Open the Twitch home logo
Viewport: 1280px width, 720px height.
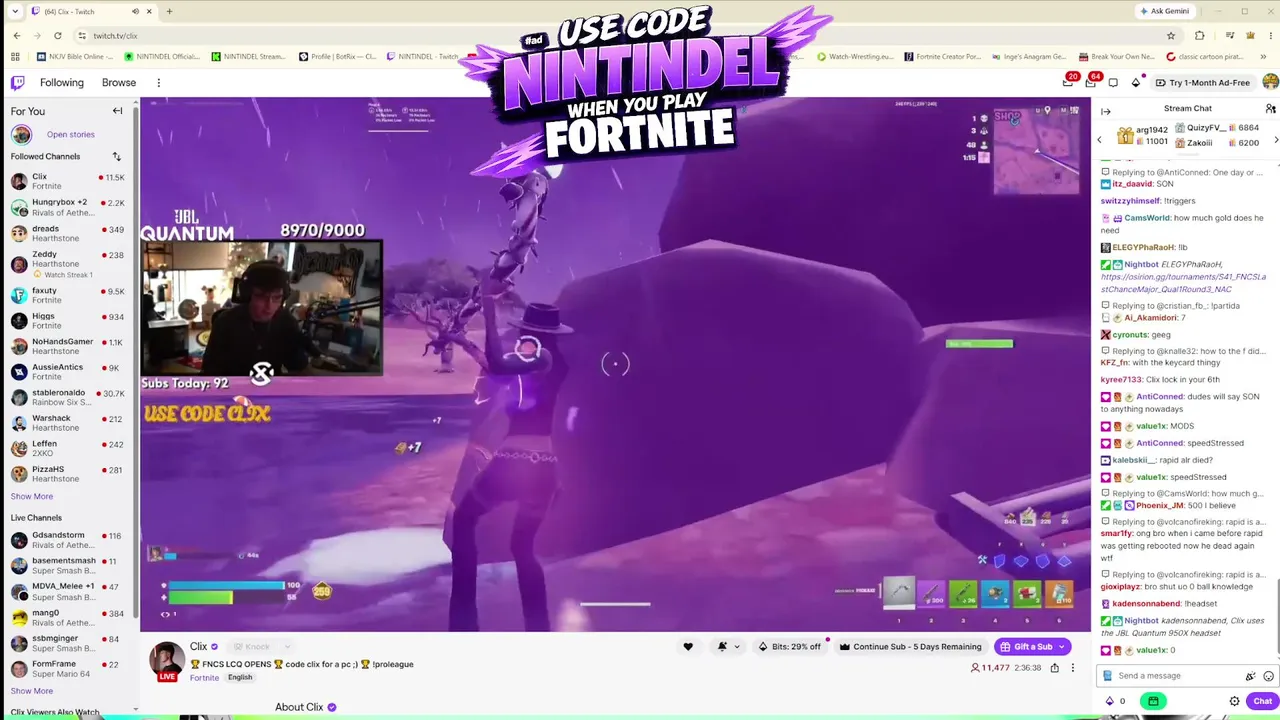(x=18, y=83)
